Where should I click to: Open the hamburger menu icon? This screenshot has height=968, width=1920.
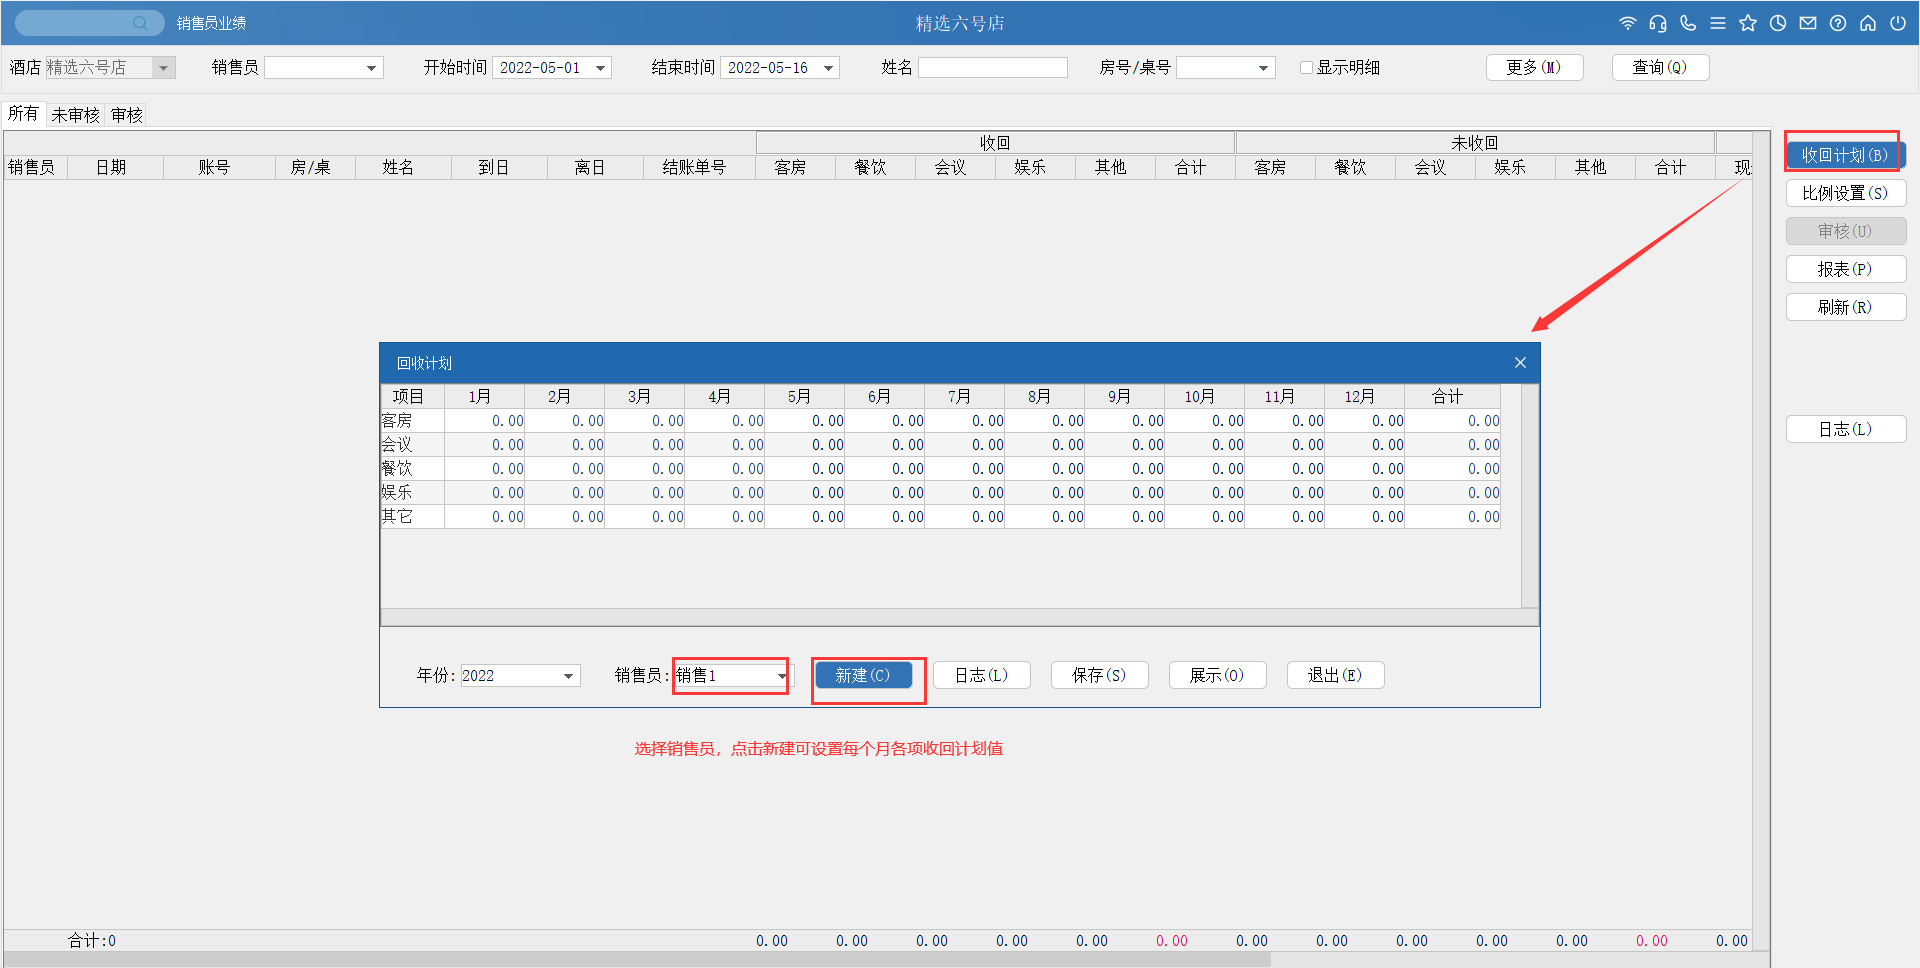(x=1718, y=23)
